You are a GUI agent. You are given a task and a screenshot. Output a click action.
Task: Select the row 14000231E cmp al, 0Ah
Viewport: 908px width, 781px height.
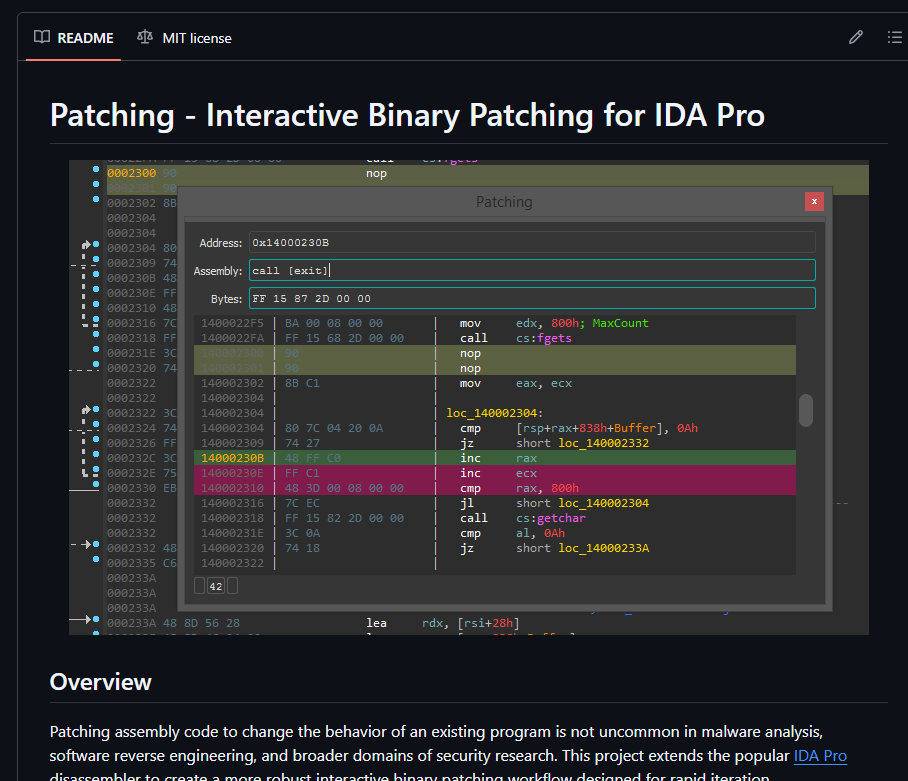click(495, 533)
